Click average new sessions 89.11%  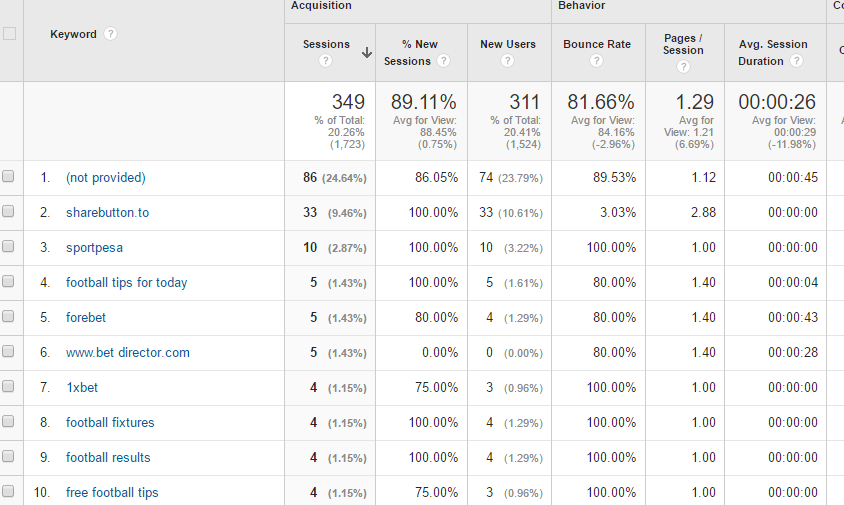[424, 102]
